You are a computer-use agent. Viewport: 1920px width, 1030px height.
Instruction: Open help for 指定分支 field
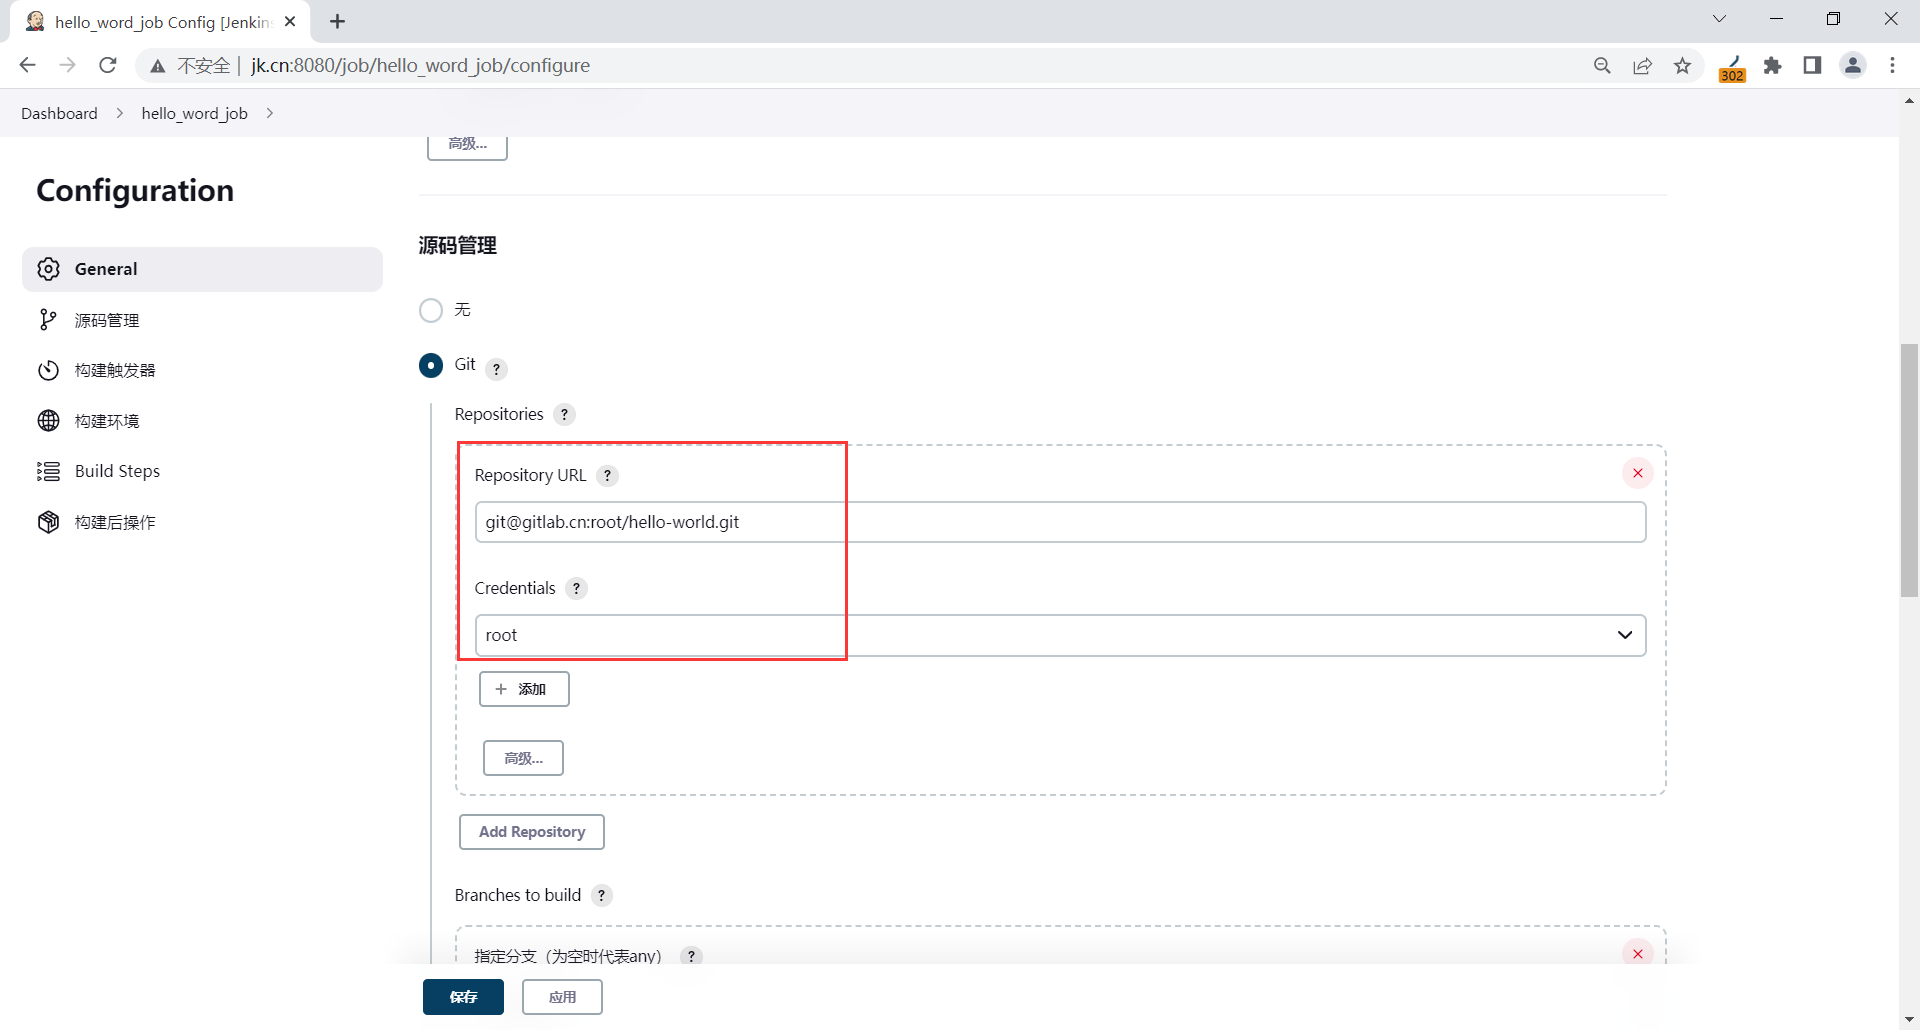[x=691, y=956]
